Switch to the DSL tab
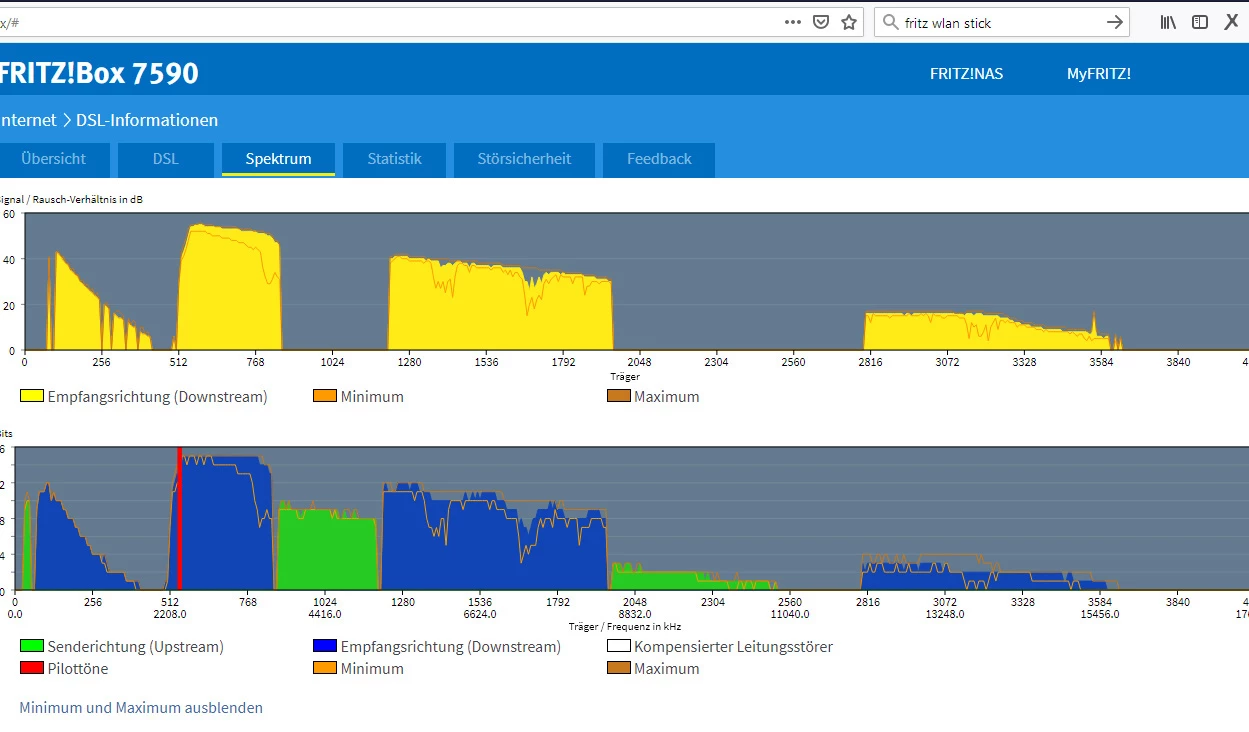 [x=165, y=159]
